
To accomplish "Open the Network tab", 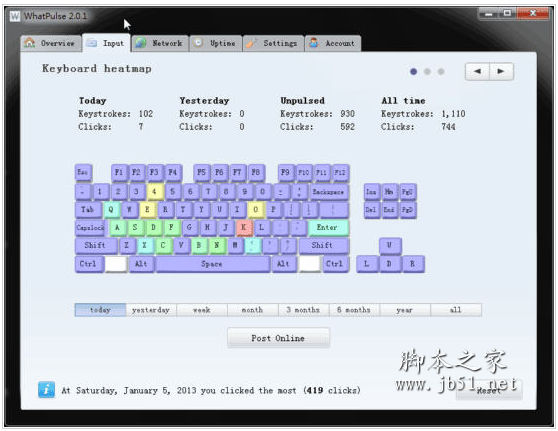I will coord(160,43).
